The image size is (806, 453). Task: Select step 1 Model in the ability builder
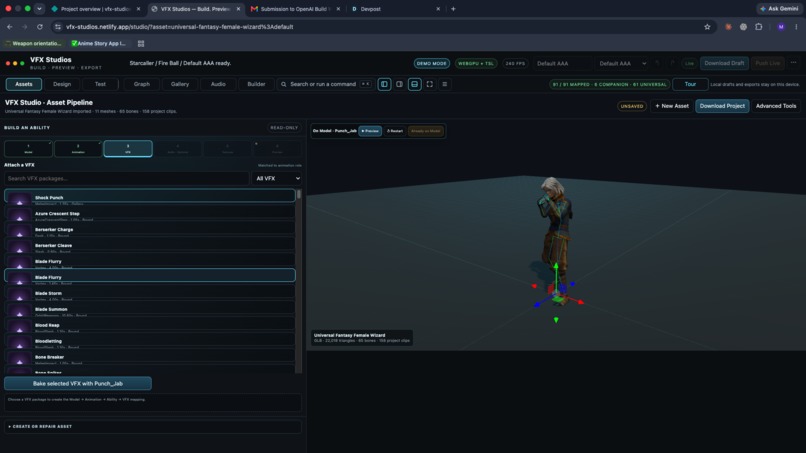point(28,149)
